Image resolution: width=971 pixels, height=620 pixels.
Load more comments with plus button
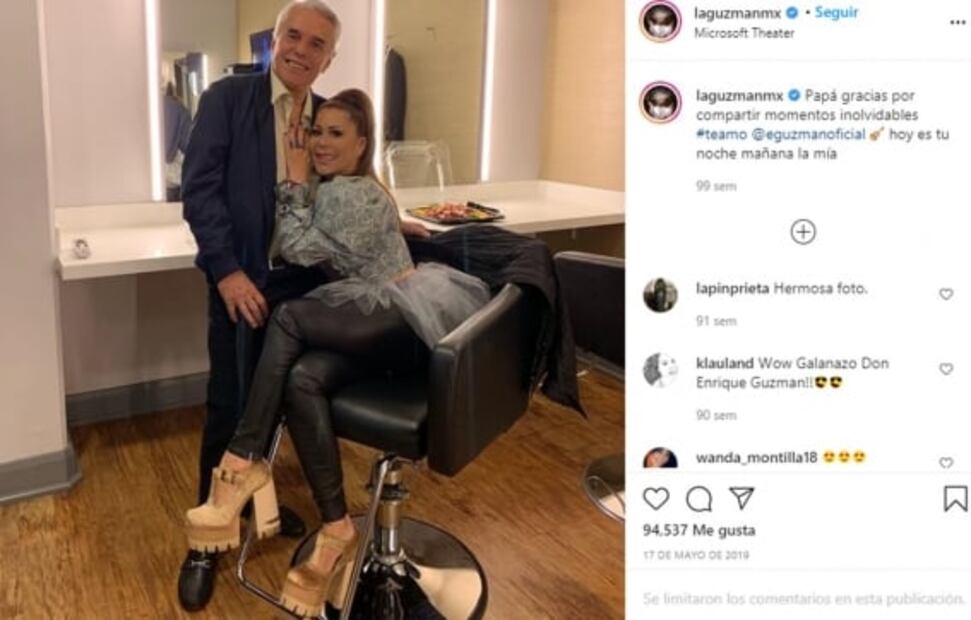click(803, 232)
